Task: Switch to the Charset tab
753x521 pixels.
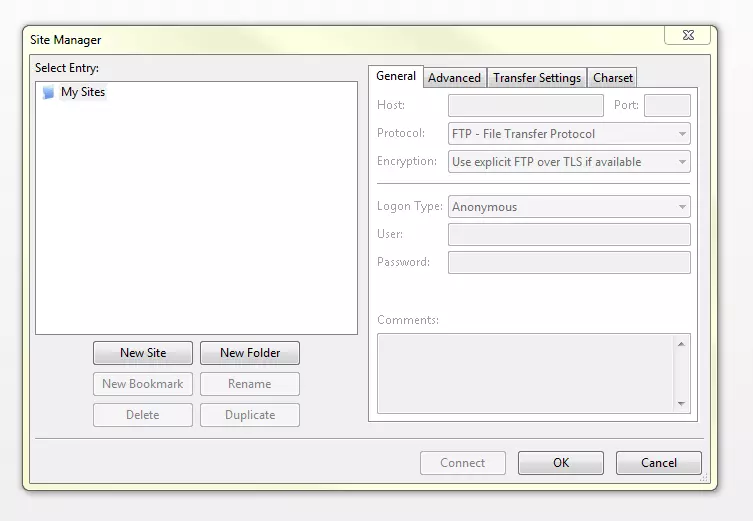Action: point(612,78)
